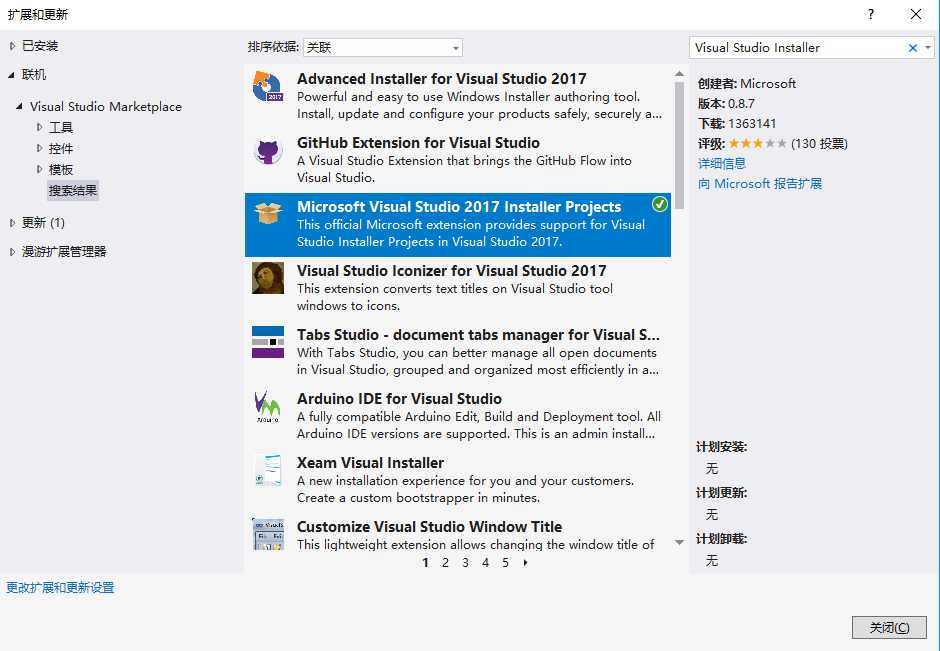This screenshot has width=940, height=651.
Task: Open the help question mark button
Action: coord(871,14)
